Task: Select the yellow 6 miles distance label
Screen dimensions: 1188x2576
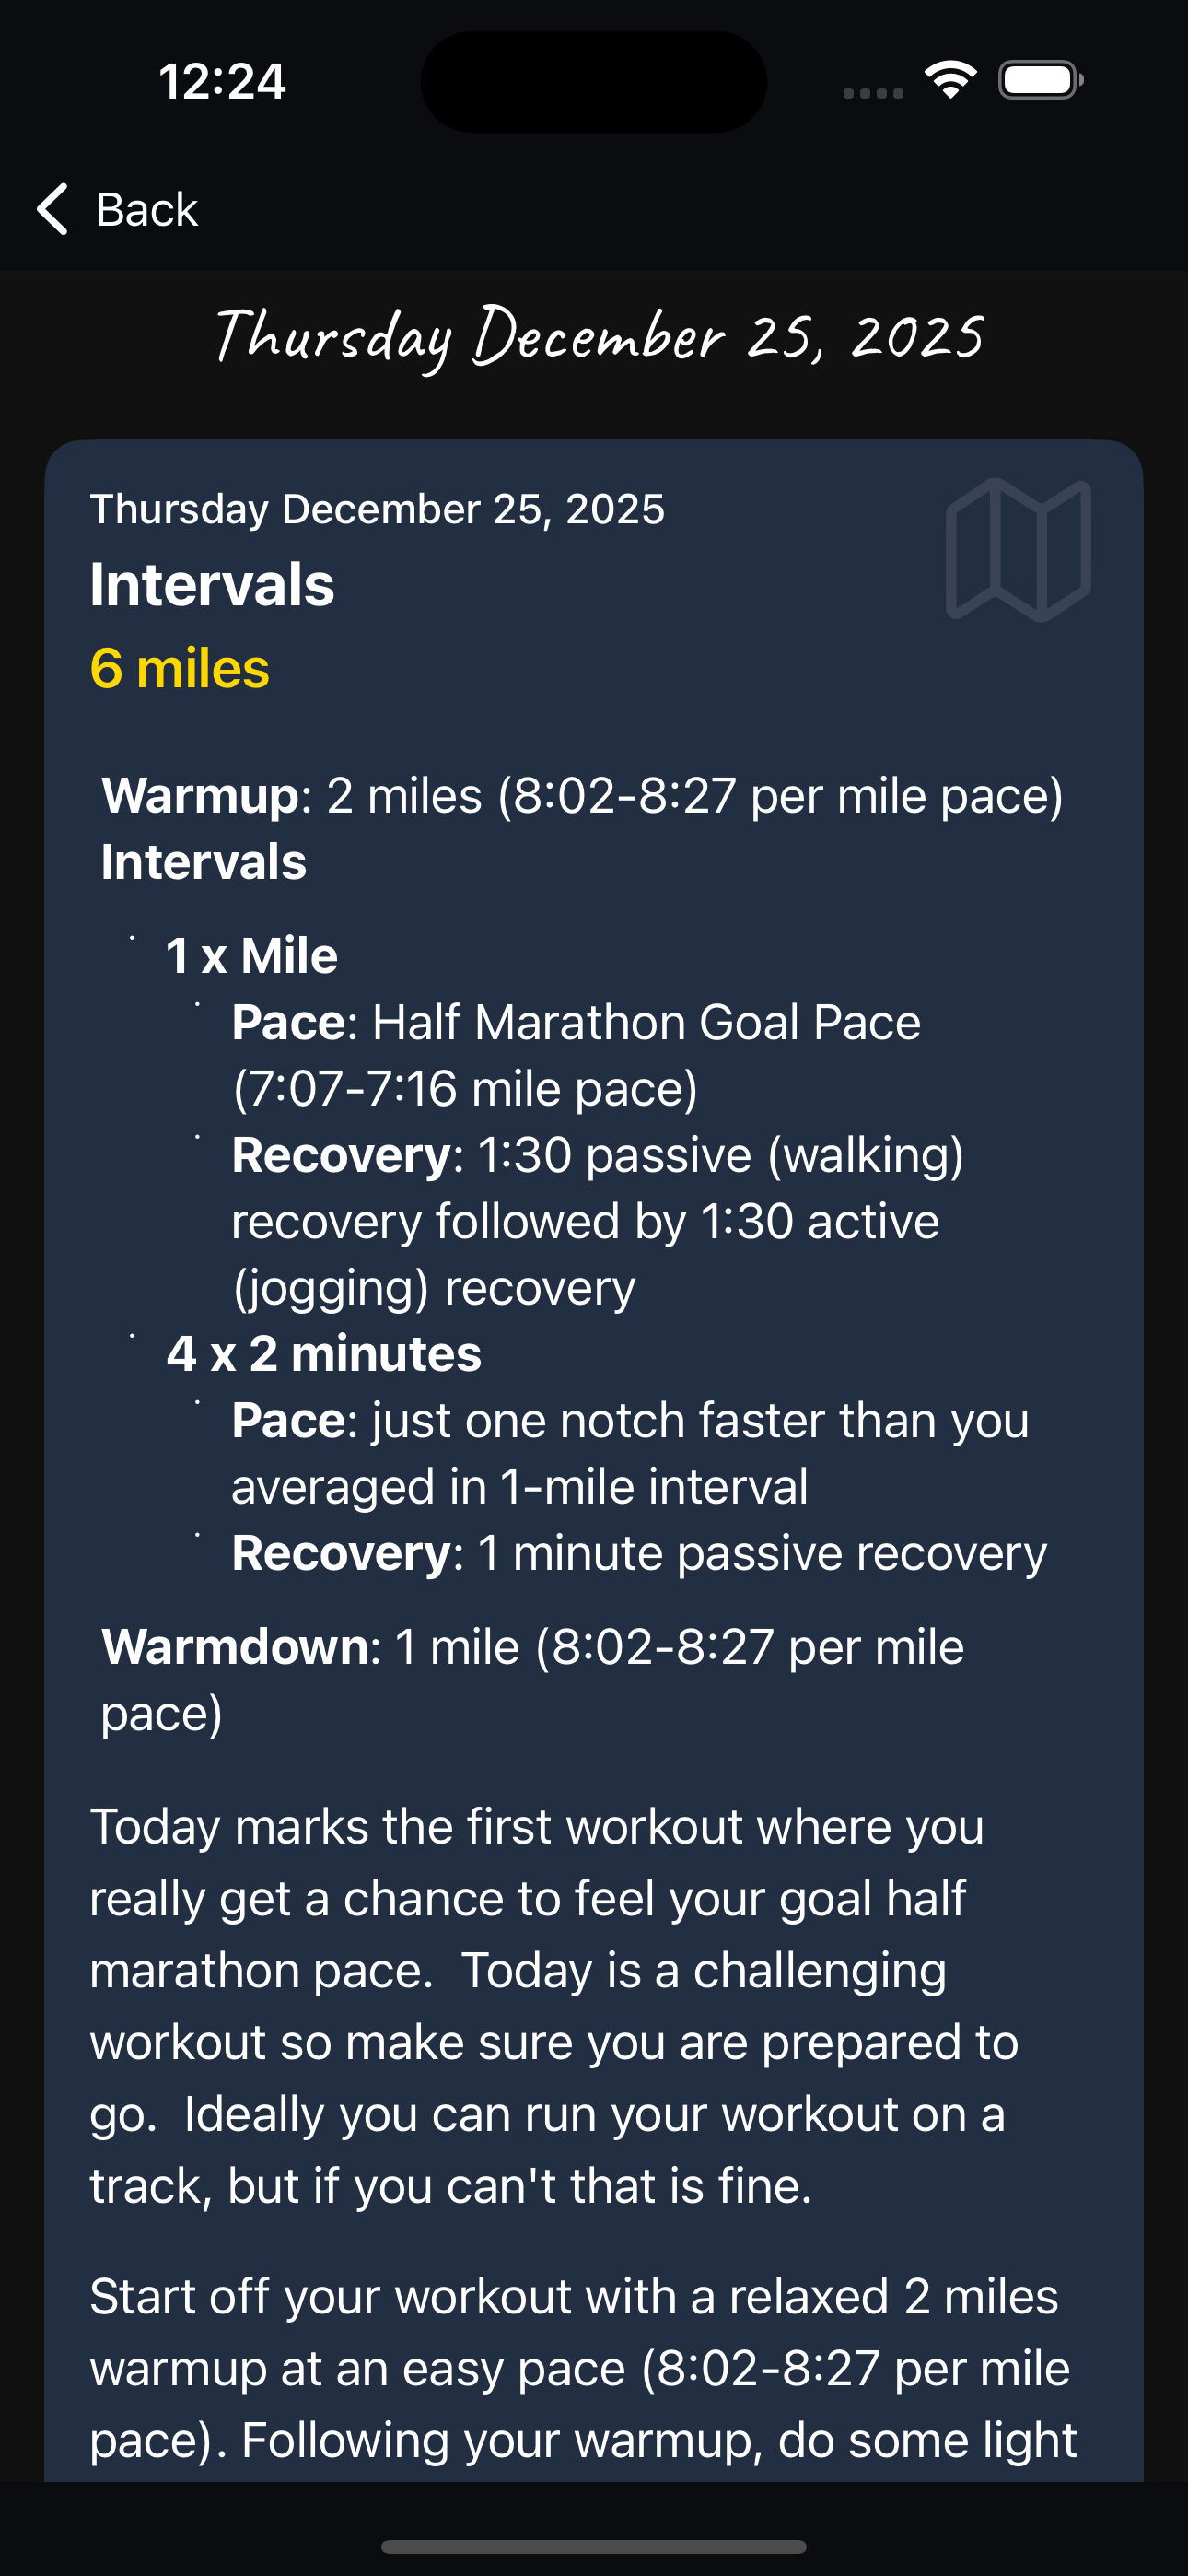Action: coord(180,669)
